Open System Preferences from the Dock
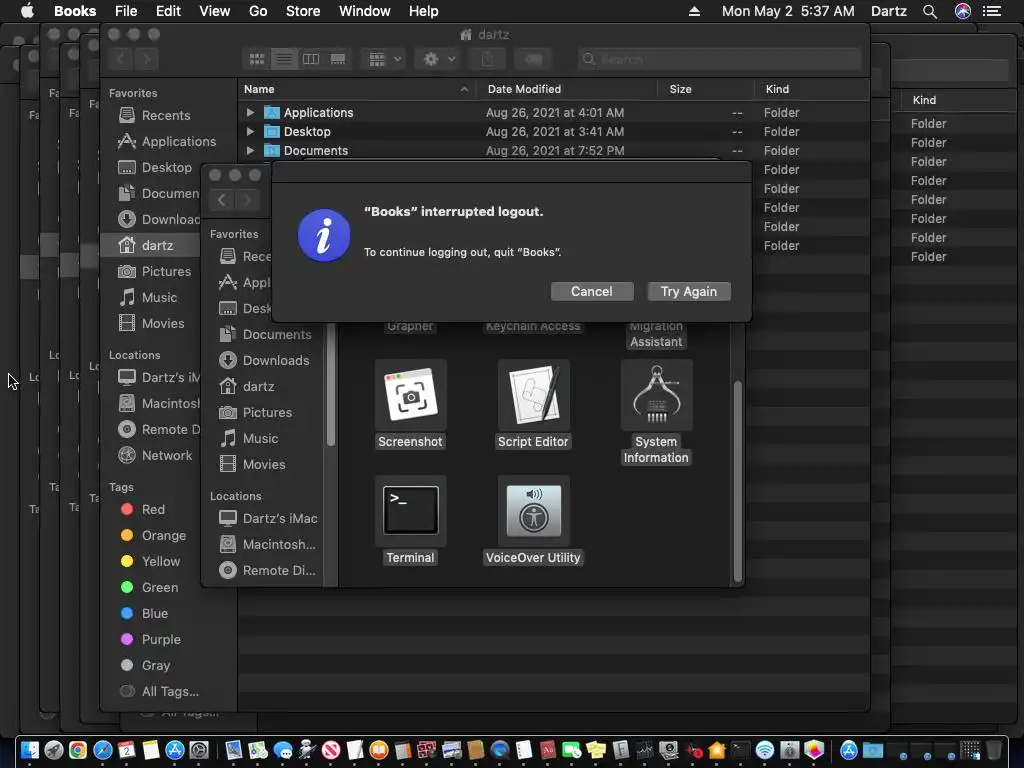 199,750
